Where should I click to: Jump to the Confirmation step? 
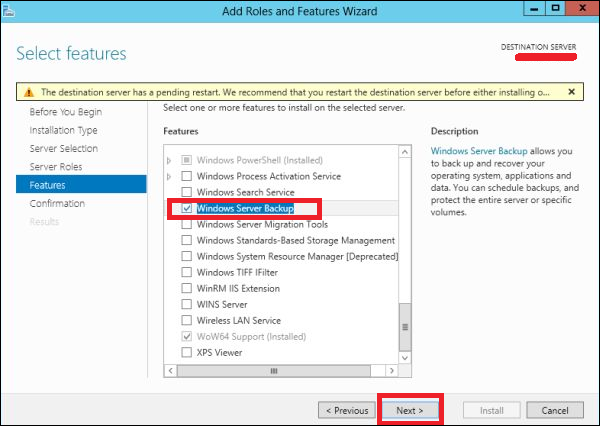pyautogui.click(x=57, y=203)
